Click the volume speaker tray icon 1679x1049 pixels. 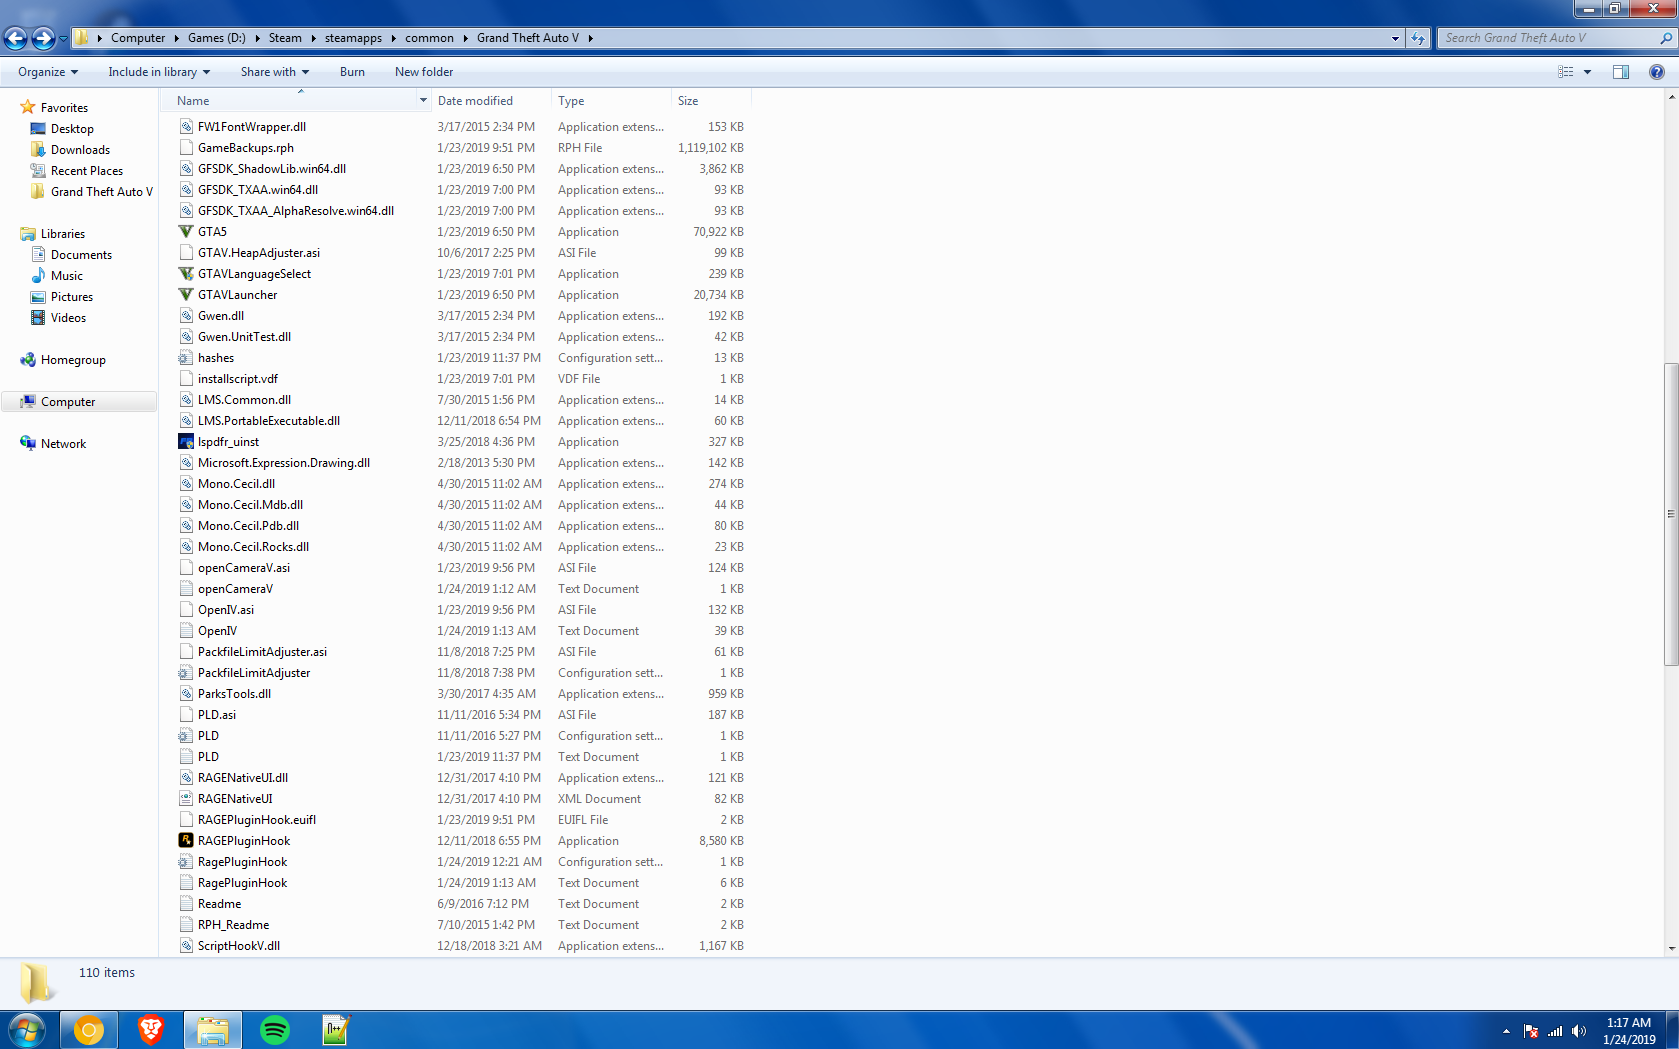pyautogui.click(x=1579, y=1031)
